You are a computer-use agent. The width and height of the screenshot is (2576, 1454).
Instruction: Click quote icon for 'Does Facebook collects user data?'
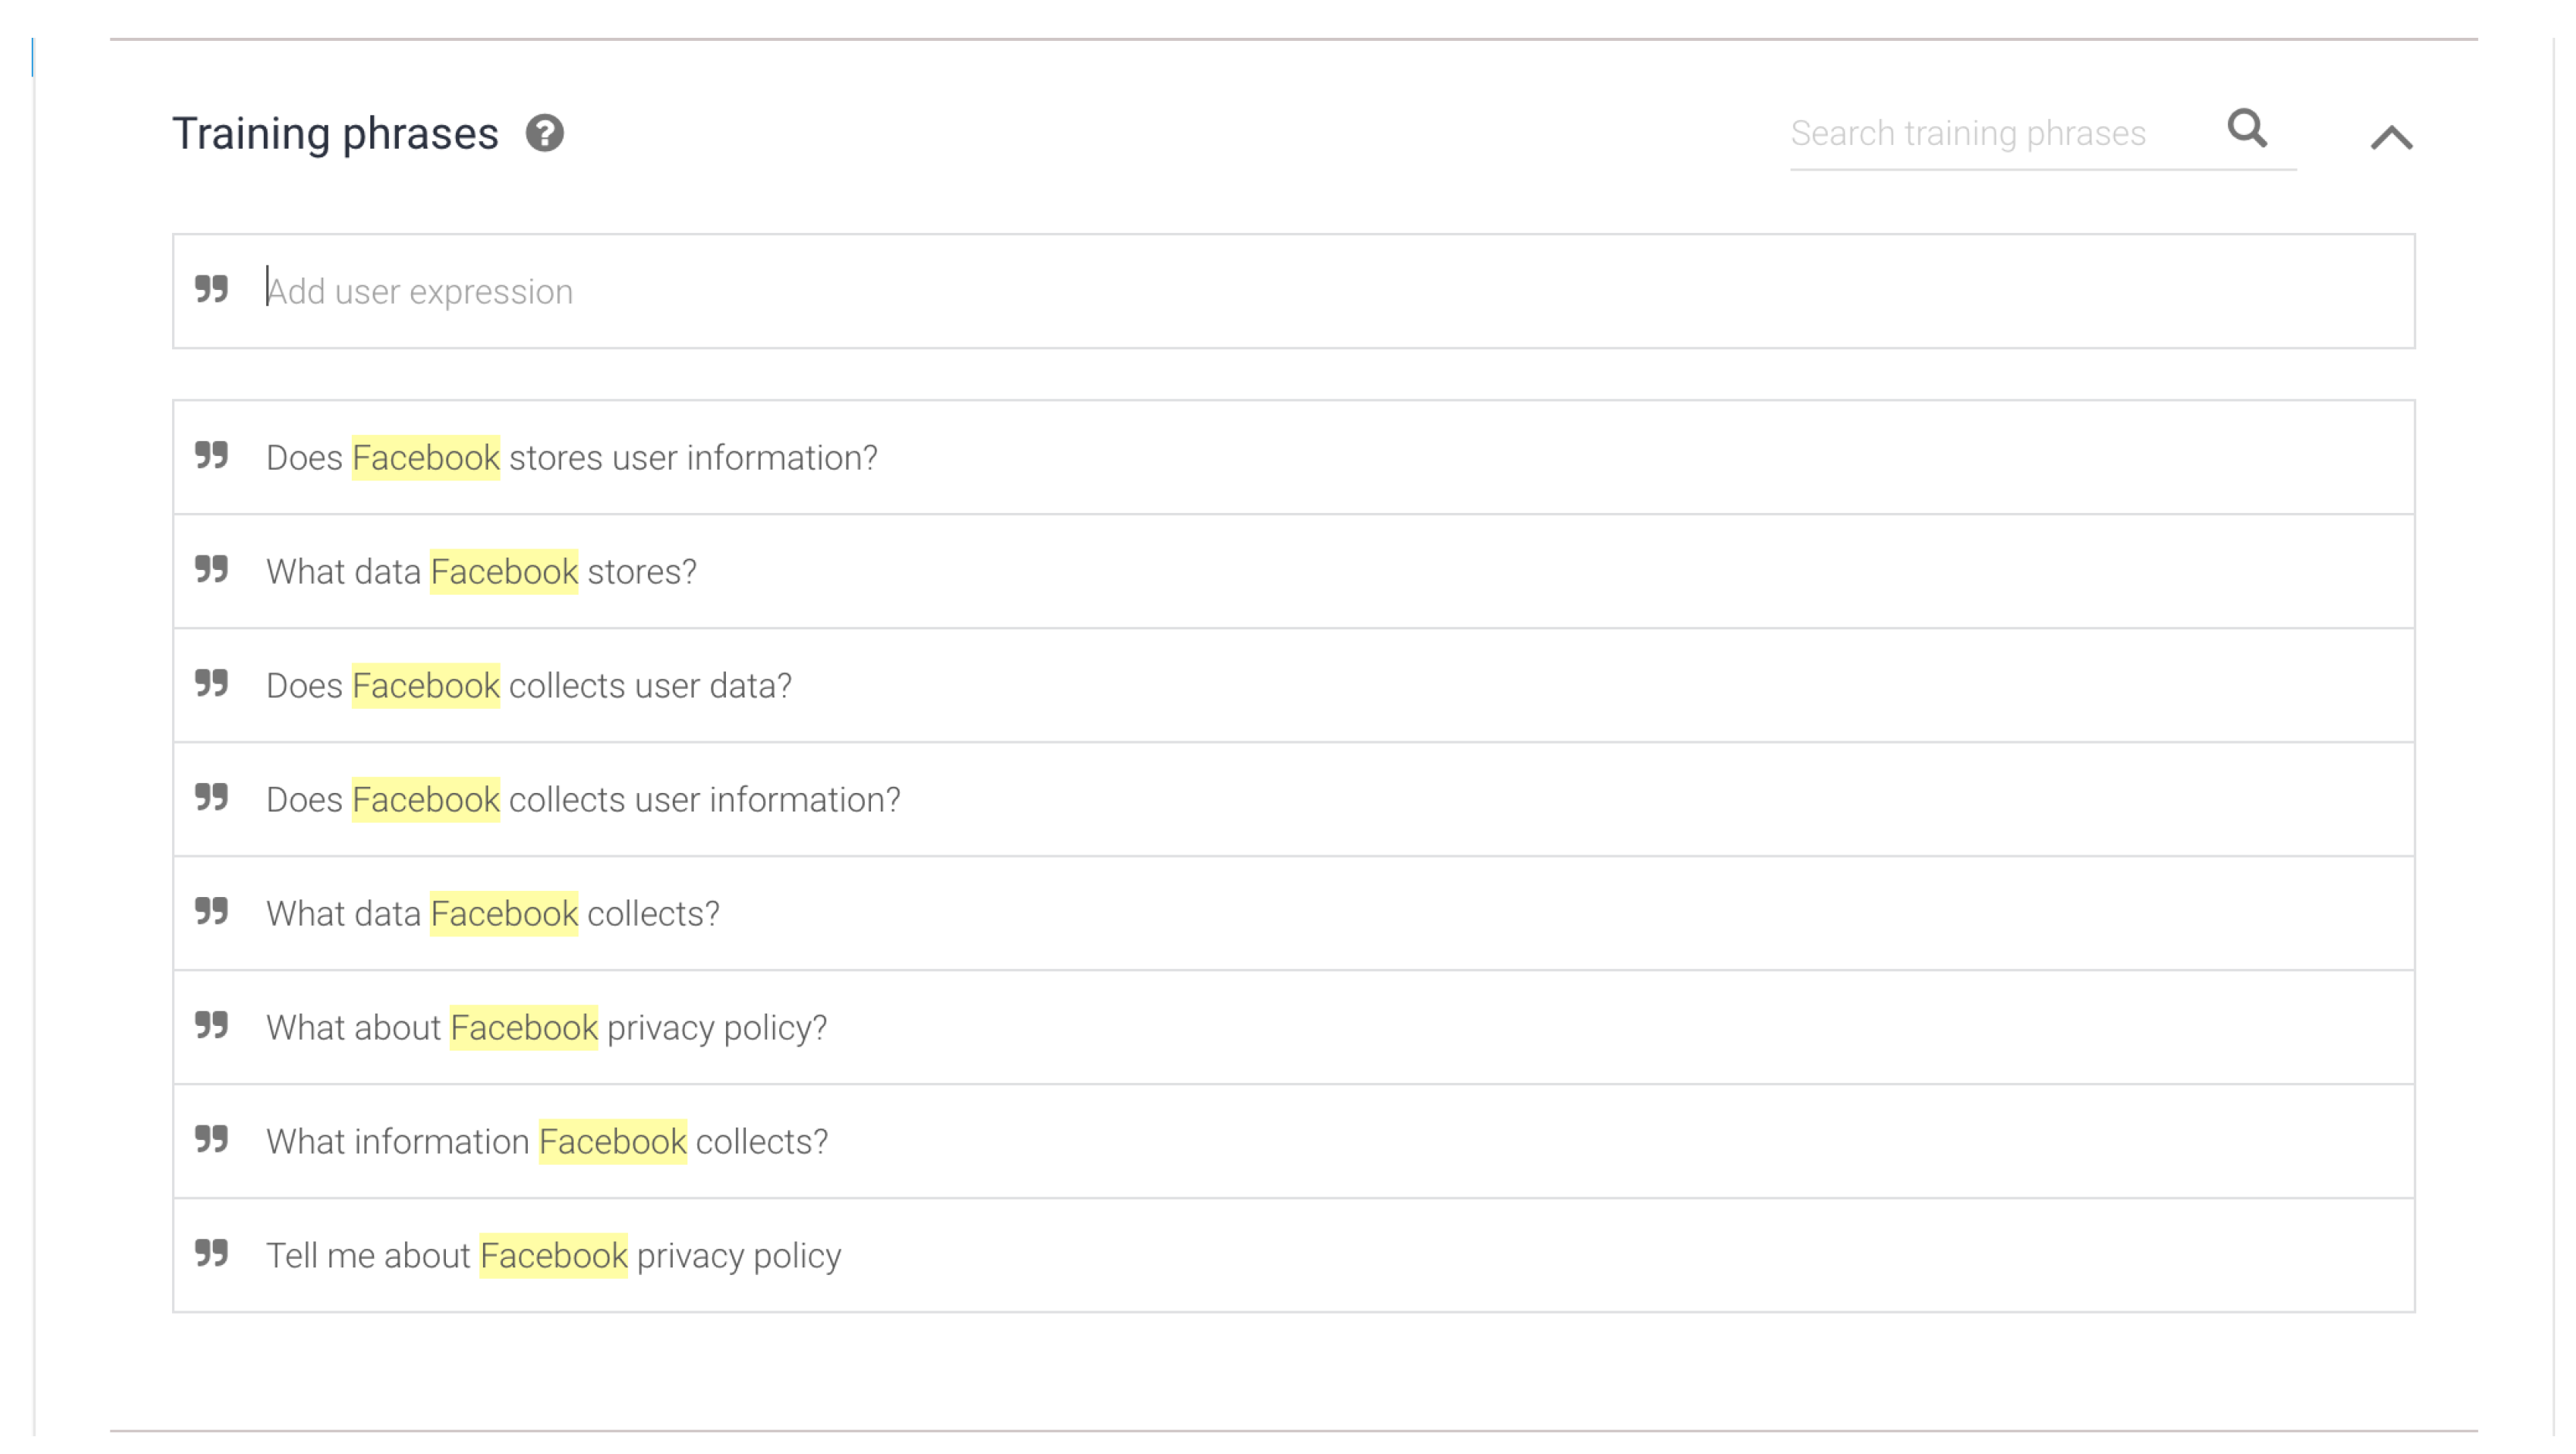pyautogui.click(x=212, y=683)
